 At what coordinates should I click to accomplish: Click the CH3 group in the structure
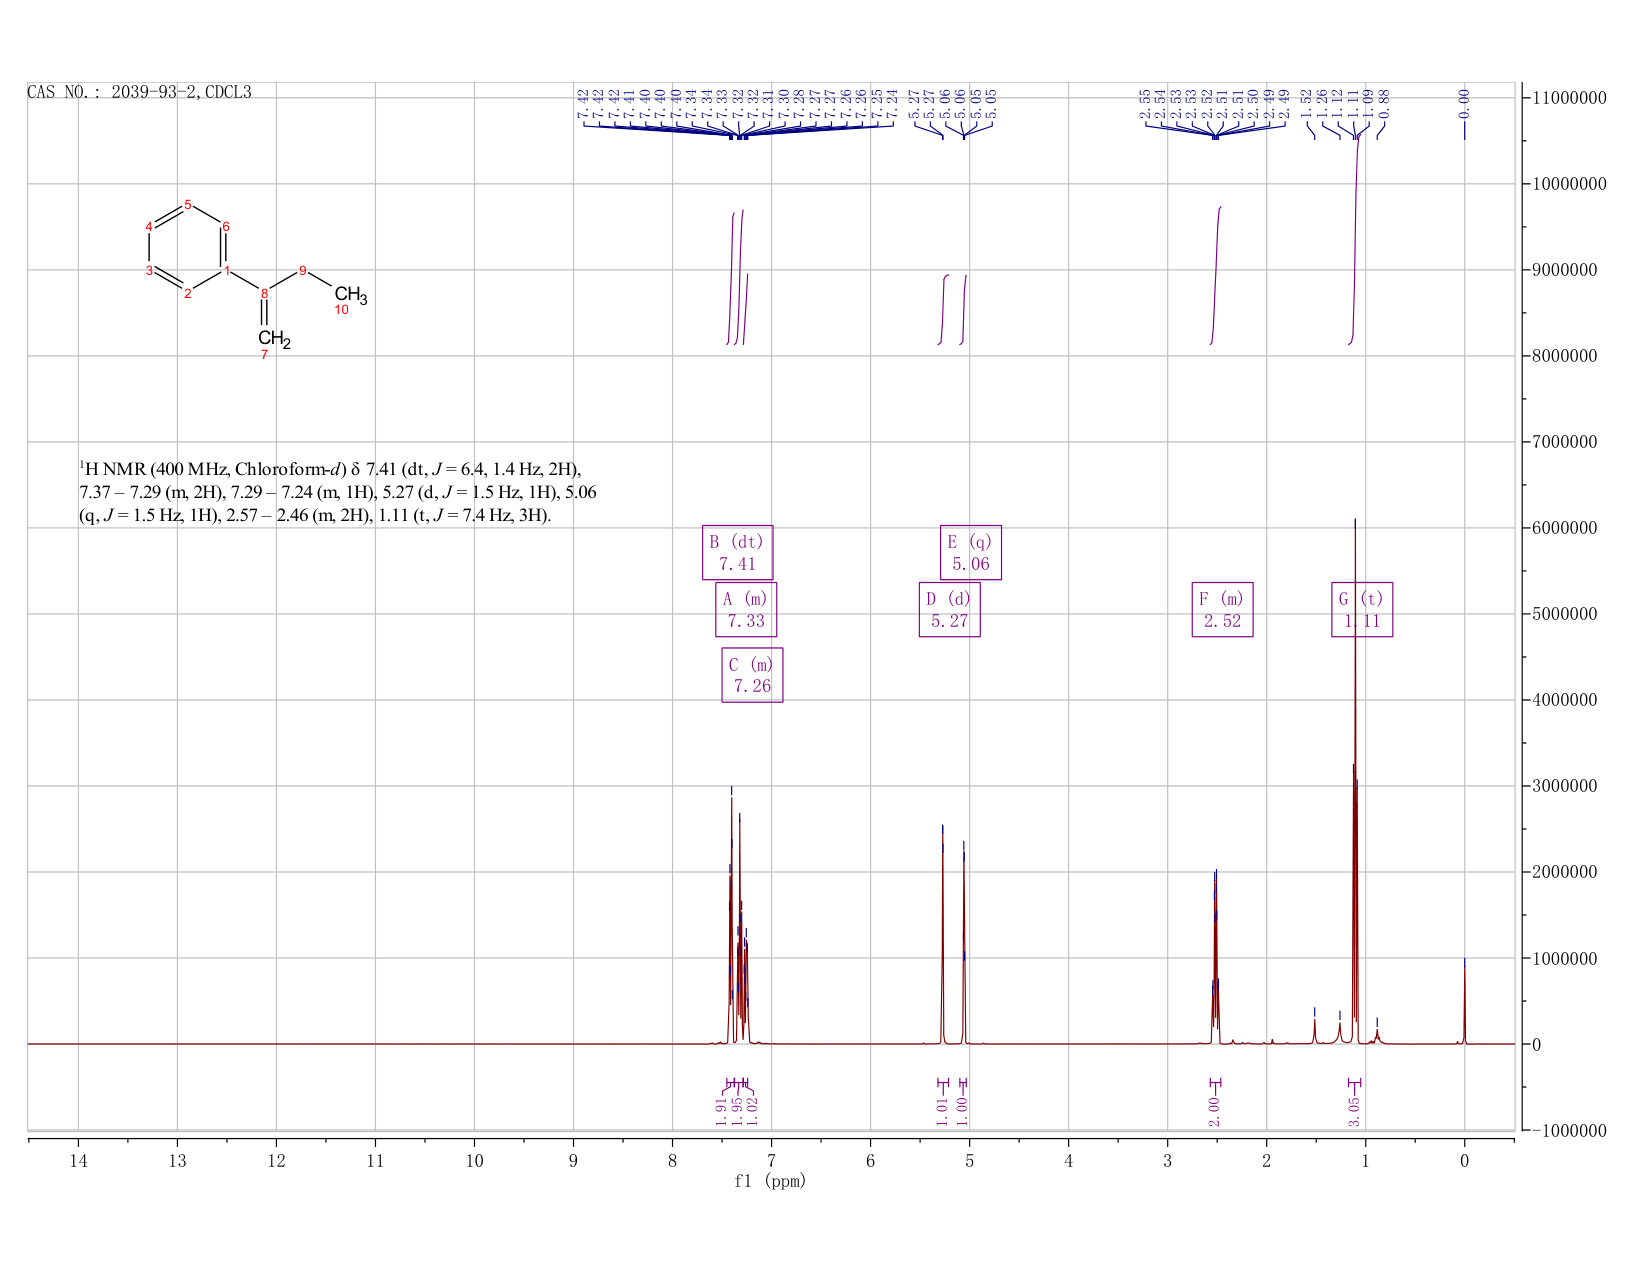coord(351,296)
